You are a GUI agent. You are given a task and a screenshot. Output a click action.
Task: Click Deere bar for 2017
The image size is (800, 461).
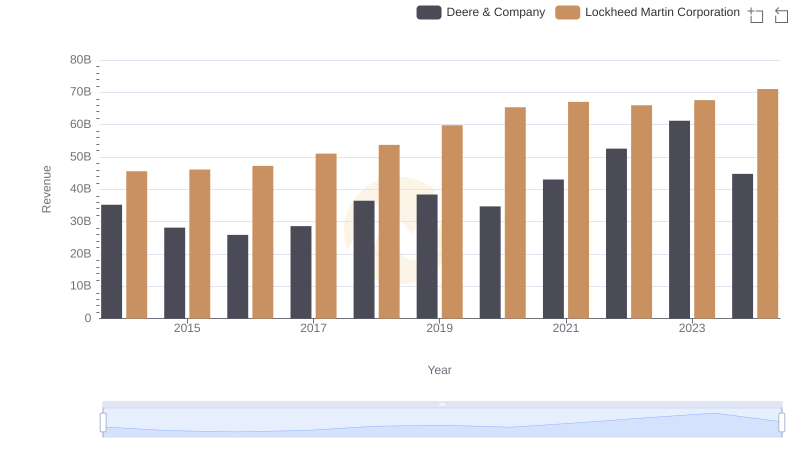pos(301,272)
